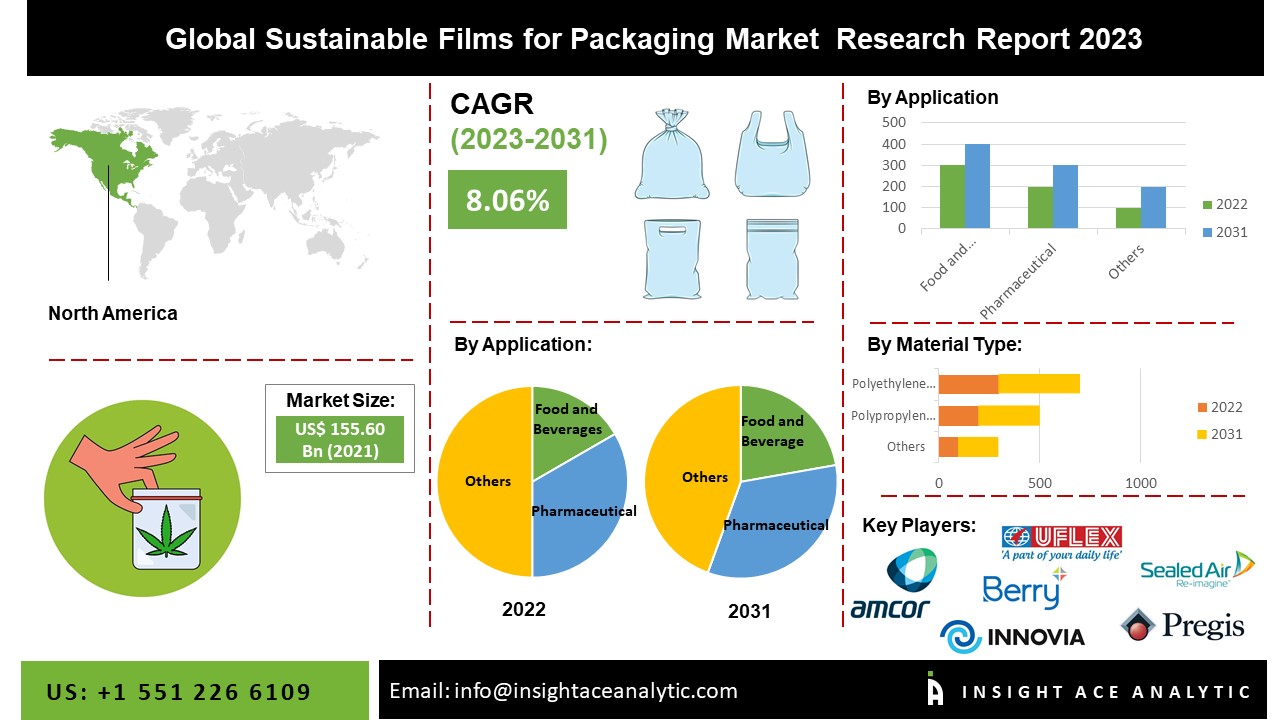1280x720 pixels.
Task: Click the T-shirt handle bag icon
Action: [772, 153]
